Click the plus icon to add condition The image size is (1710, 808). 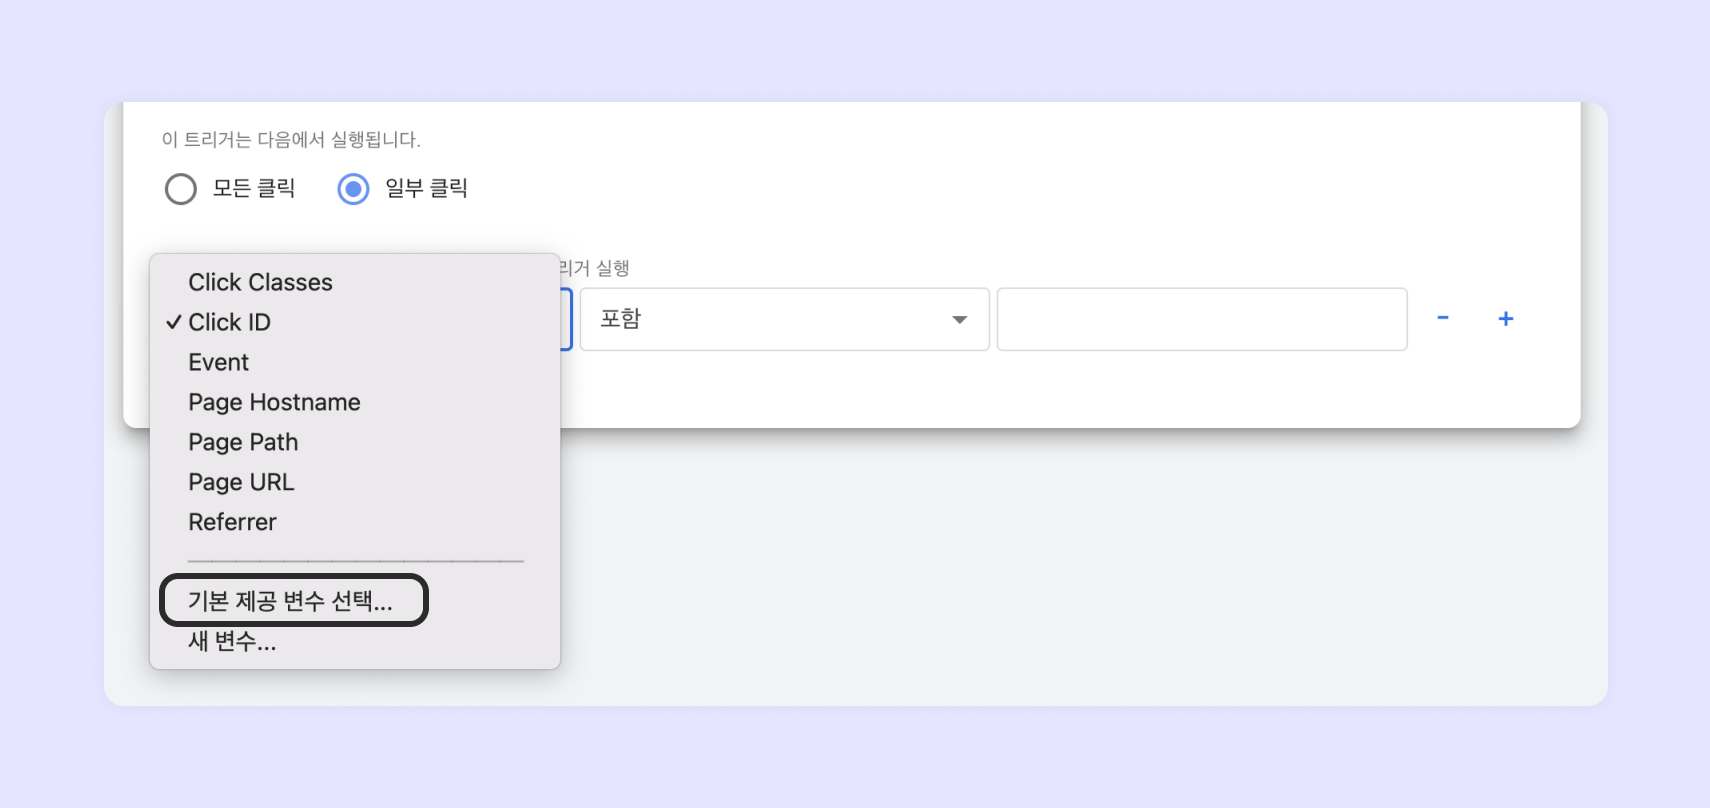pyautogui.click(x=1505, y=318)
